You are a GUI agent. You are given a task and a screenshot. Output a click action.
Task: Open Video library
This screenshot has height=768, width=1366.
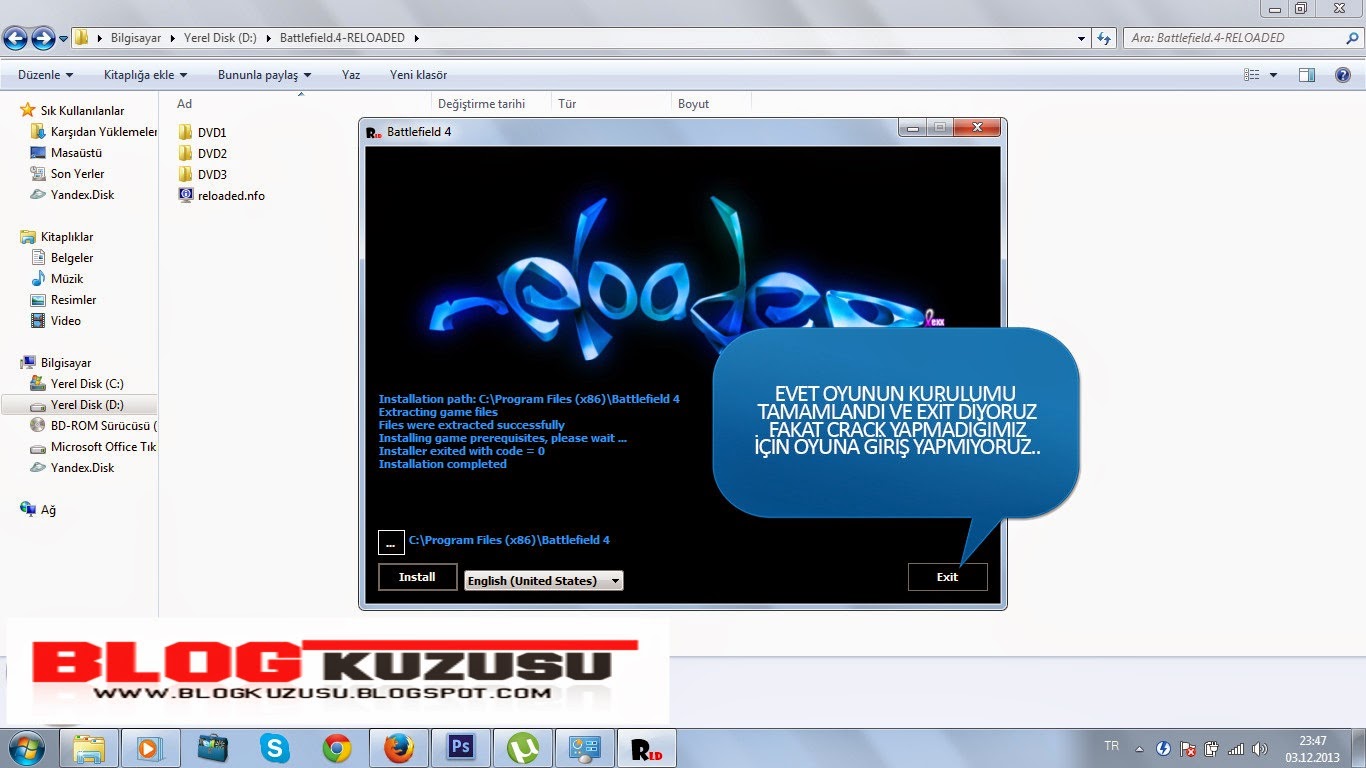[x=56, y=321]
